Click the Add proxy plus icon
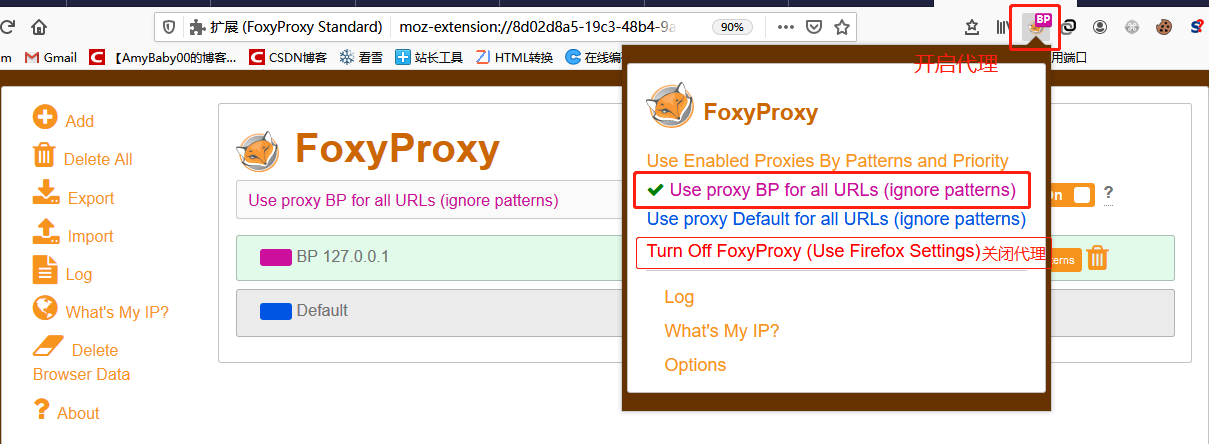The width and height of the screenshot is (1209, 444). click(x=45, y=118)
